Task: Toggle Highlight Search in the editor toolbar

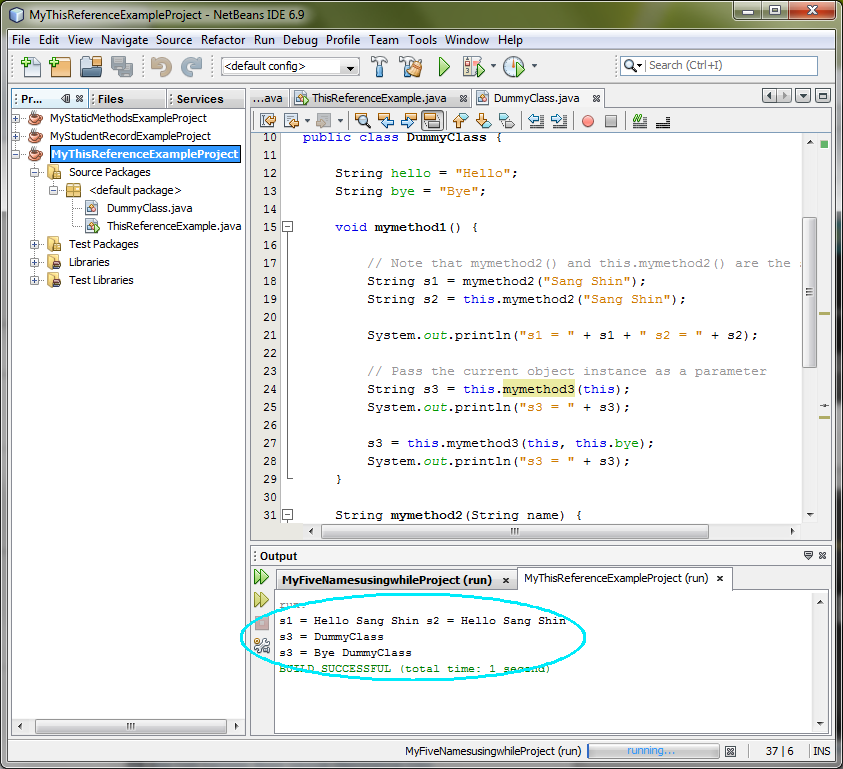Action: [432, 120]
